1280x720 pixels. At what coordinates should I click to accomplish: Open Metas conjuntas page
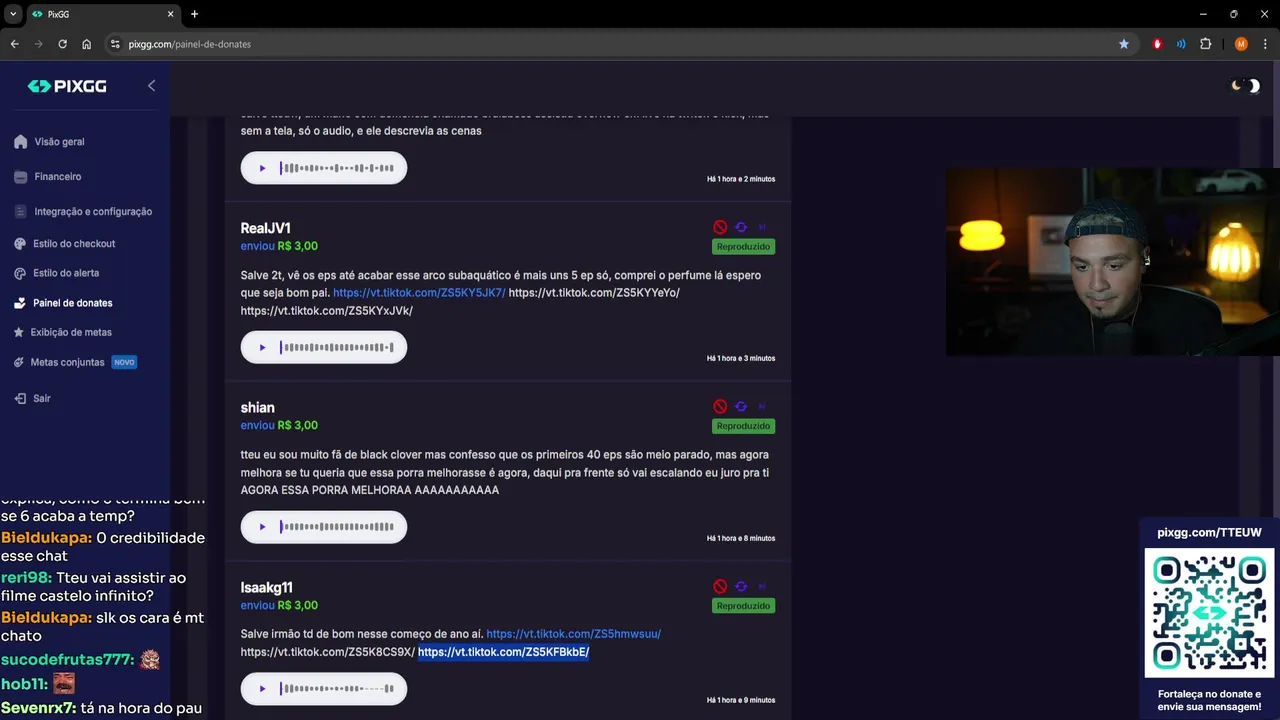tap(67, 362)
